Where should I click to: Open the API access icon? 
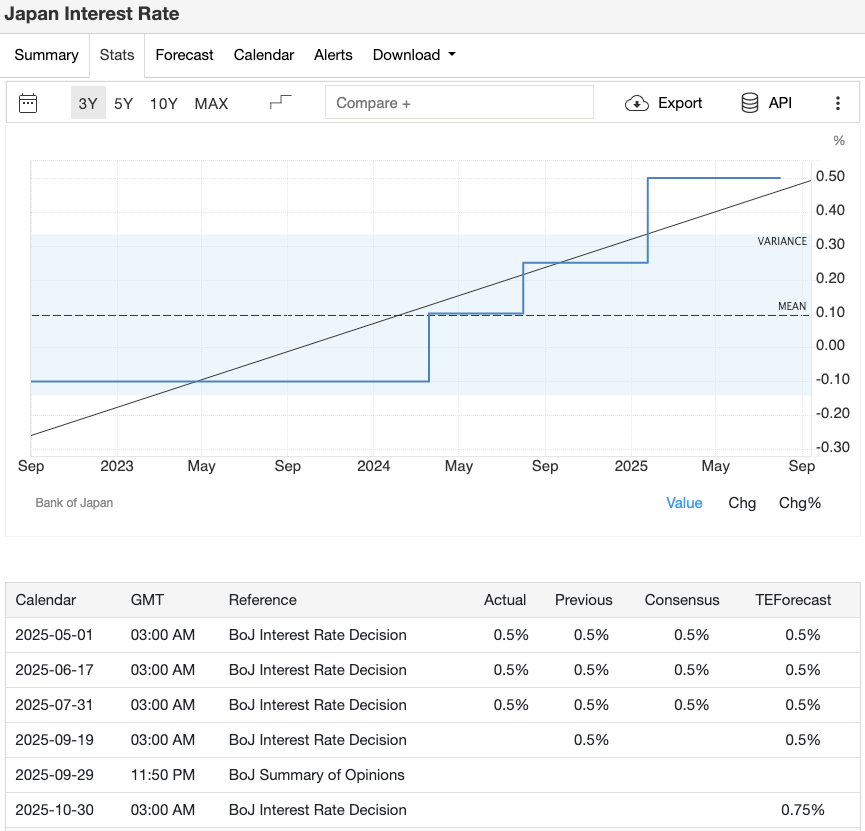765,102
